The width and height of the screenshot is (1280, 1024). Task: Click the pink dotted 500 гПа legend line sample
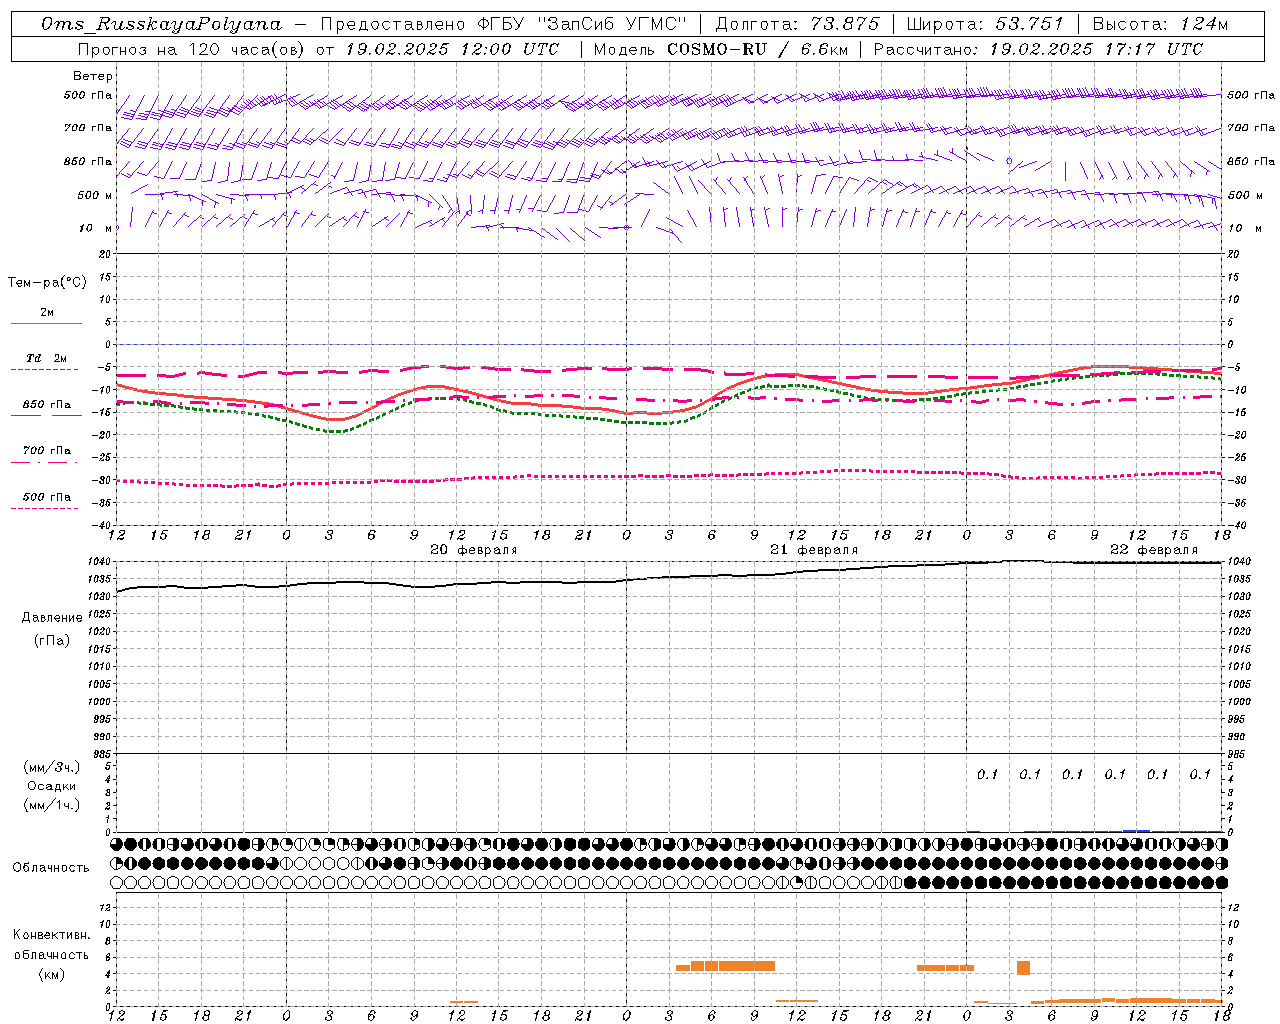pos(45,508)
